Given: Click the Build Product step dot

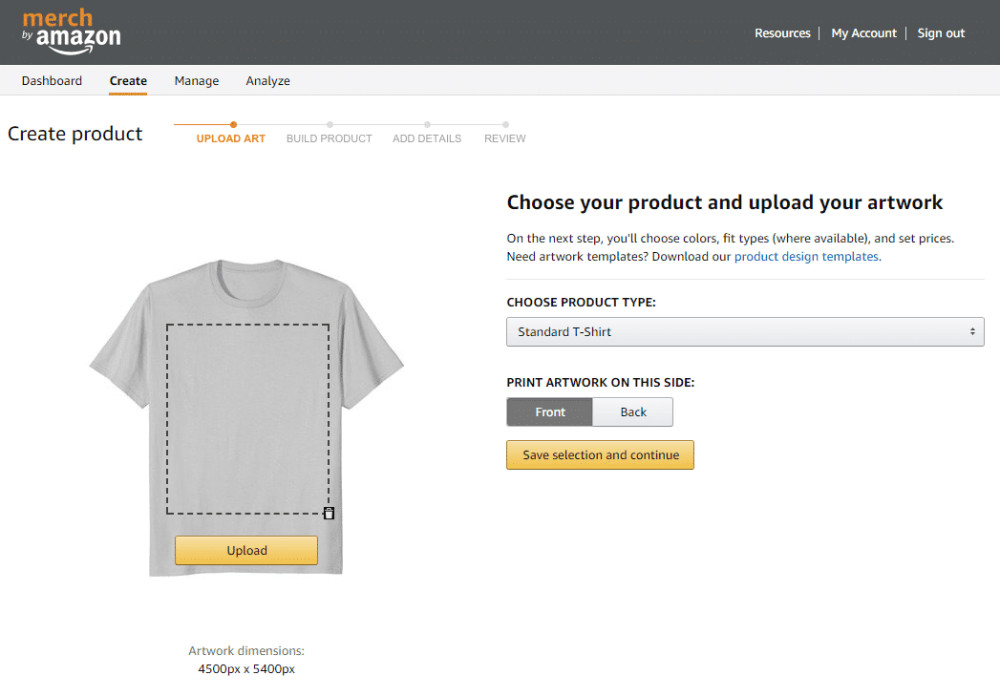Looking at the screenshot, I should [x=330, y=125].
